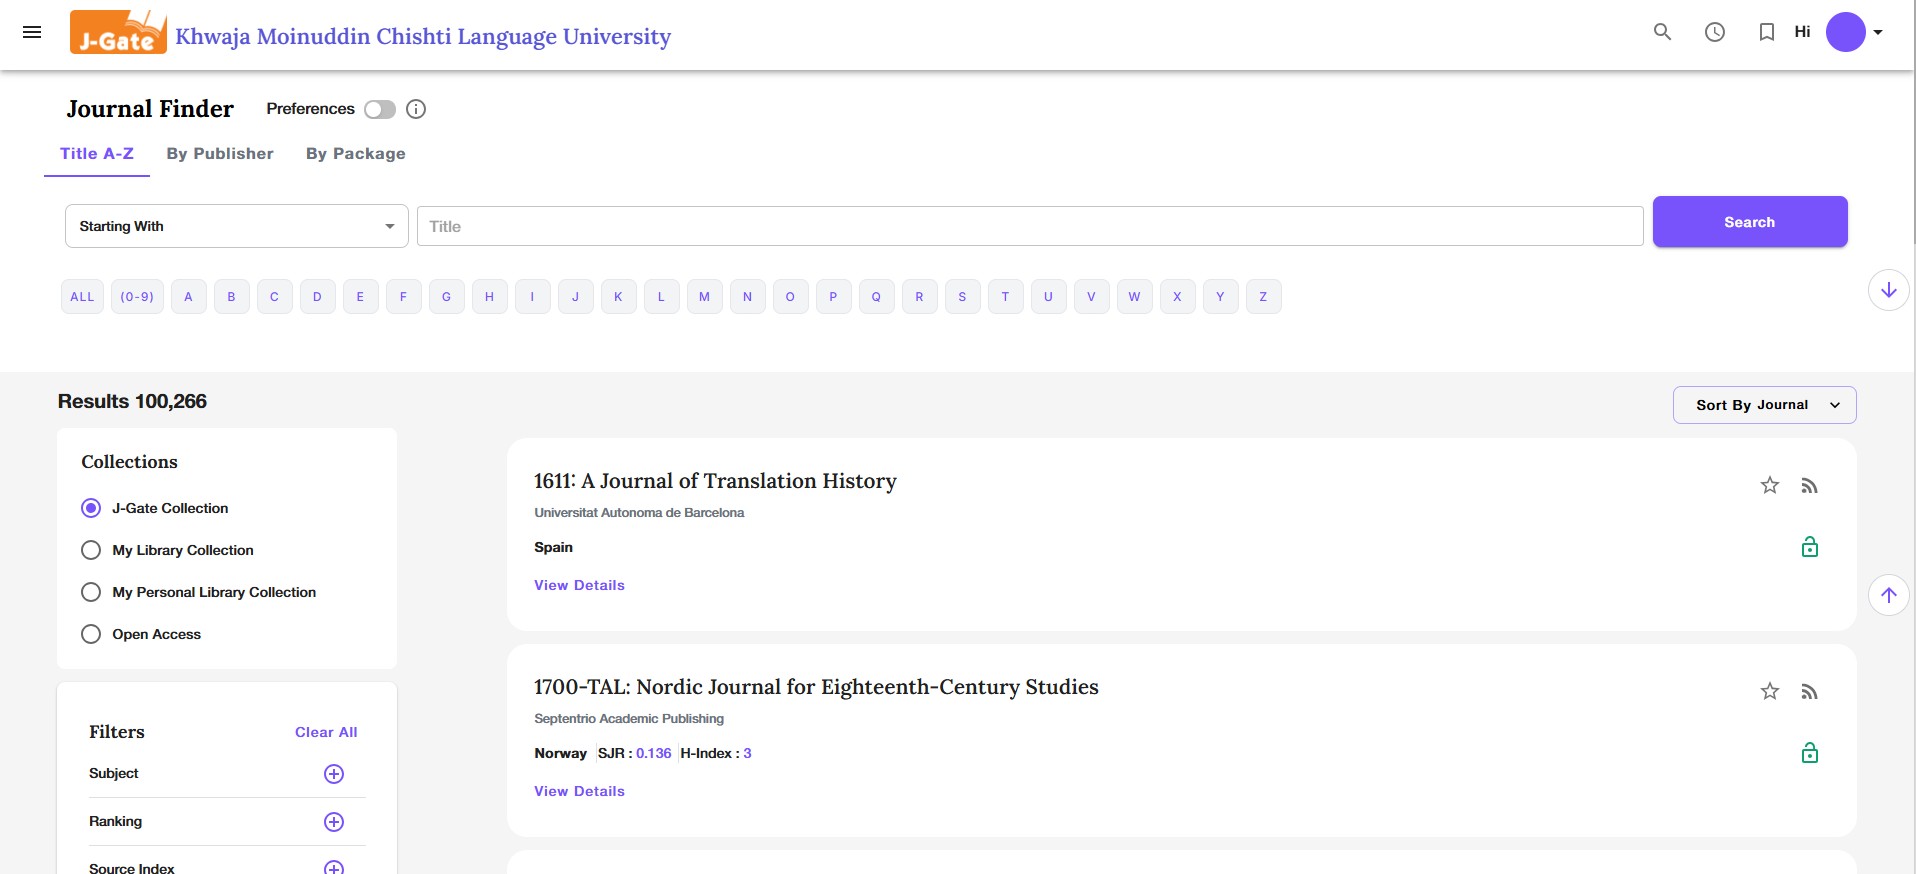
Task: Select My Library Collection radio button
Action: pos(91,550)
